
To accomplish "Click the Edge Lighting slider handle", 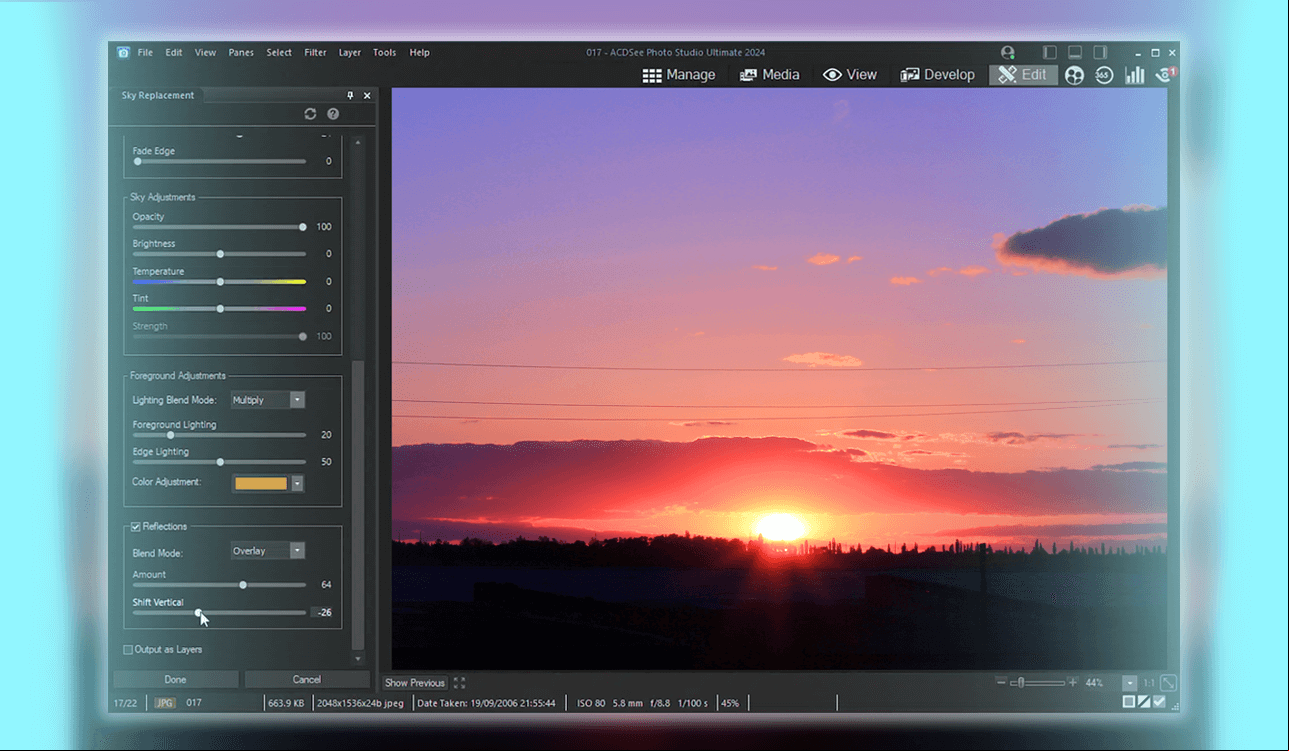I will pyautogui.click(x=220, y=462).
